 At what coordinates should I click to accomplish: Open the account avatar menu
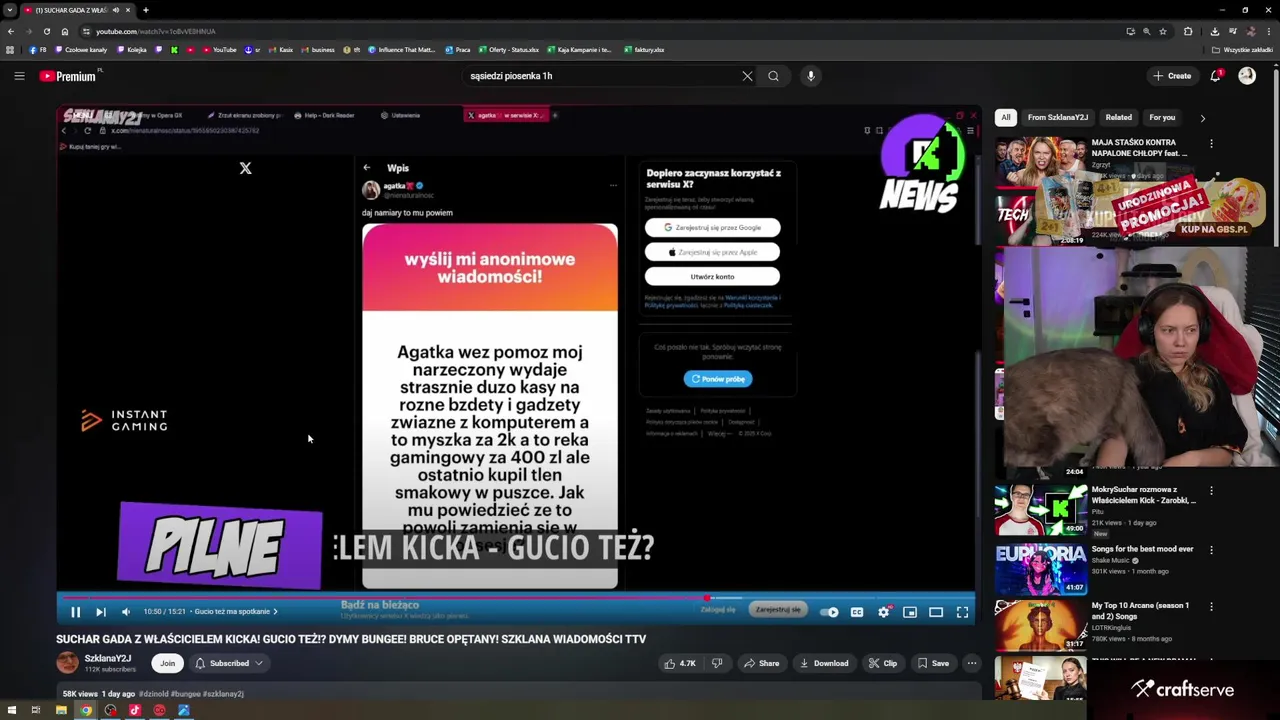click(x=1247, y=76)
